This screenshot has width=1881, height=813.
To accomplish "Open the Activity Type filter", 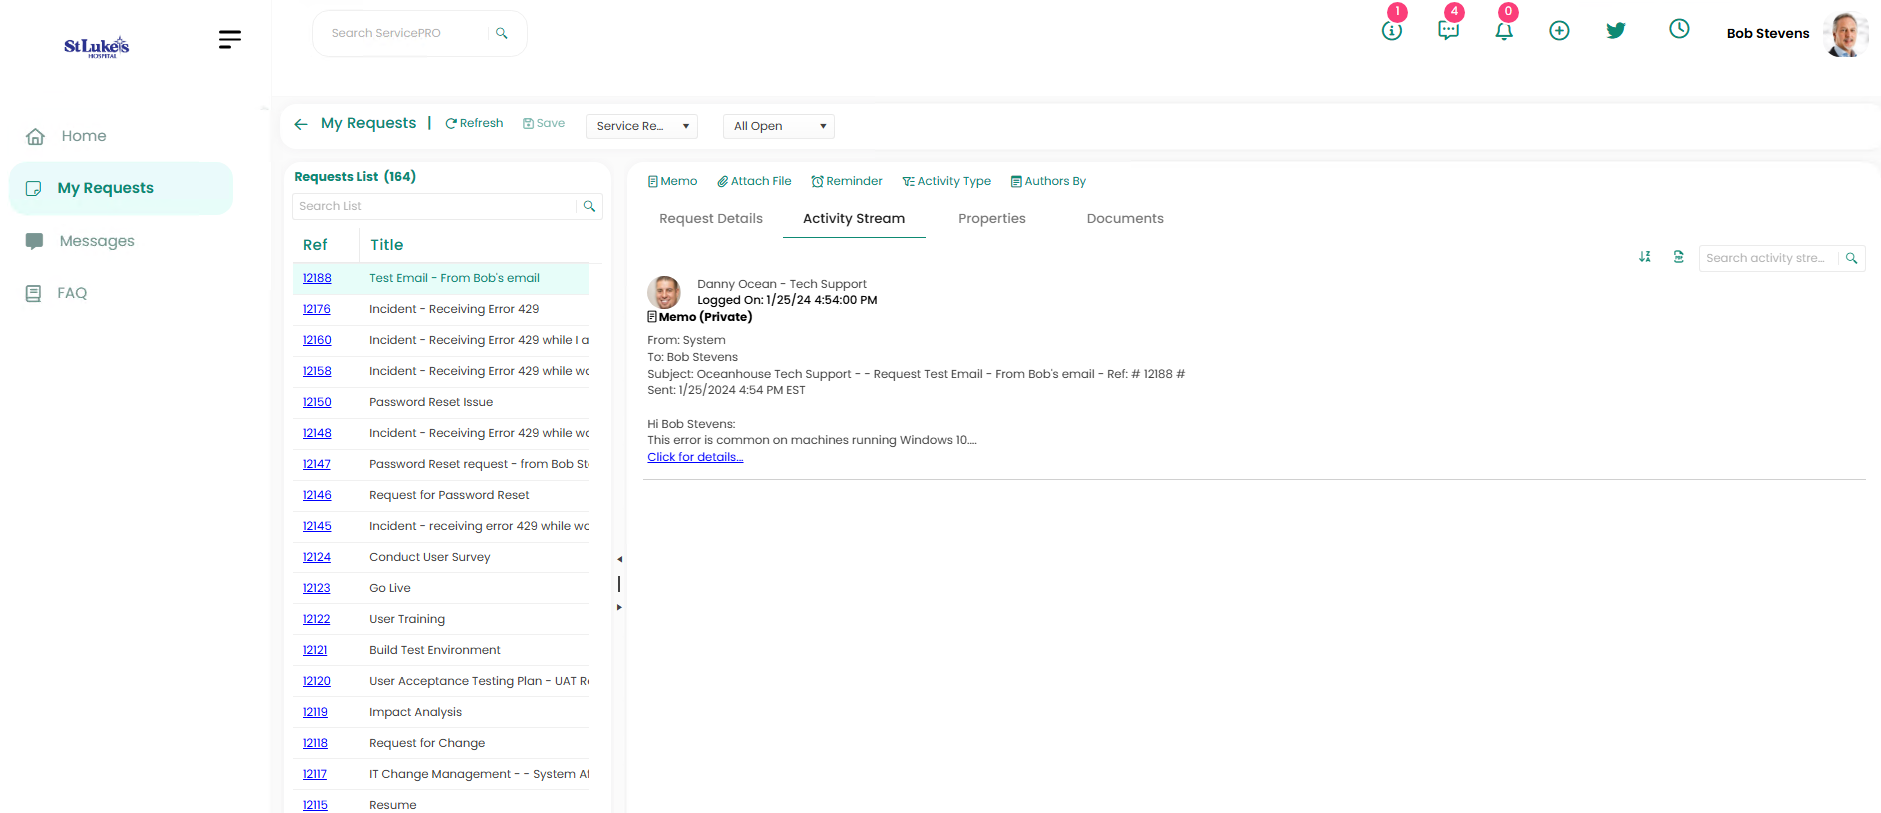I will pyautogui.click(x=946, y=181).
